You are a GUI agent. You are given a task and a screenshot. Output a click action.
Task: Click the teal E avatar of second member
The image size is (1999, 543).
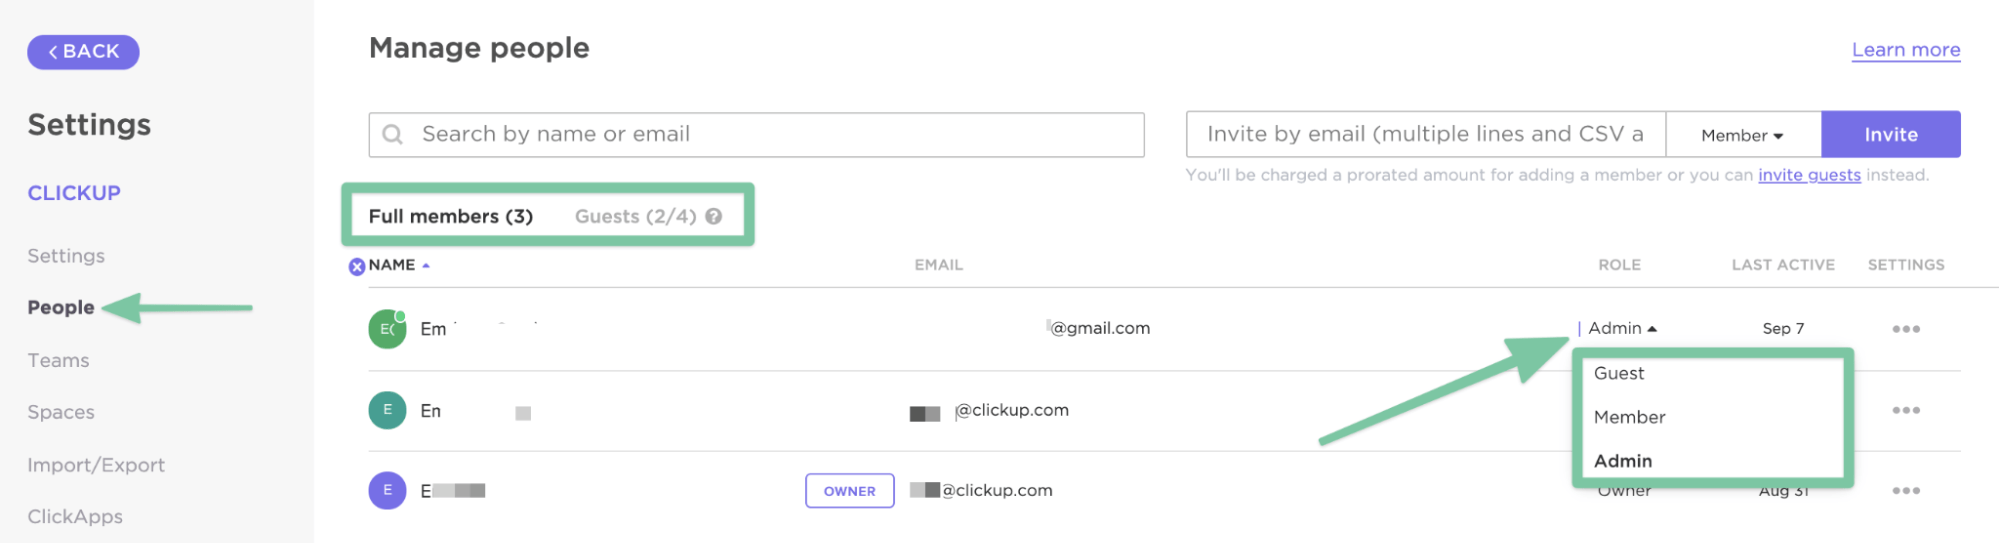387,410
